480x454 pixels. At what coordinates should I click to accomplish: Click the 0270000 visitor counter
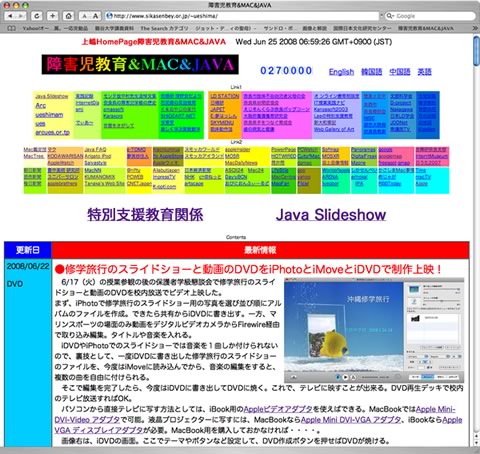pyautogui.click(x=286, y=71)
